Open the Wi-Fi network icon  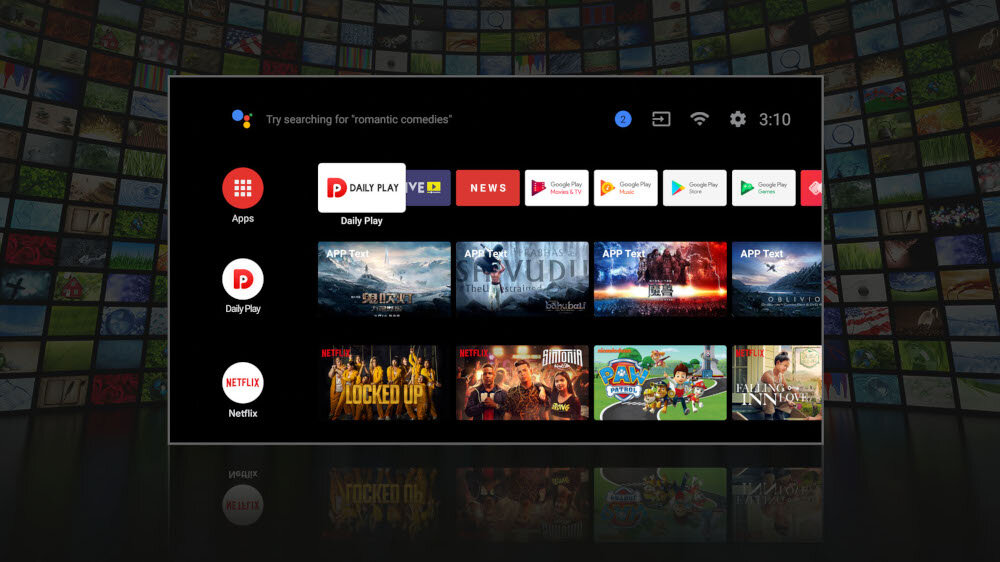click(x=700, y=119)
